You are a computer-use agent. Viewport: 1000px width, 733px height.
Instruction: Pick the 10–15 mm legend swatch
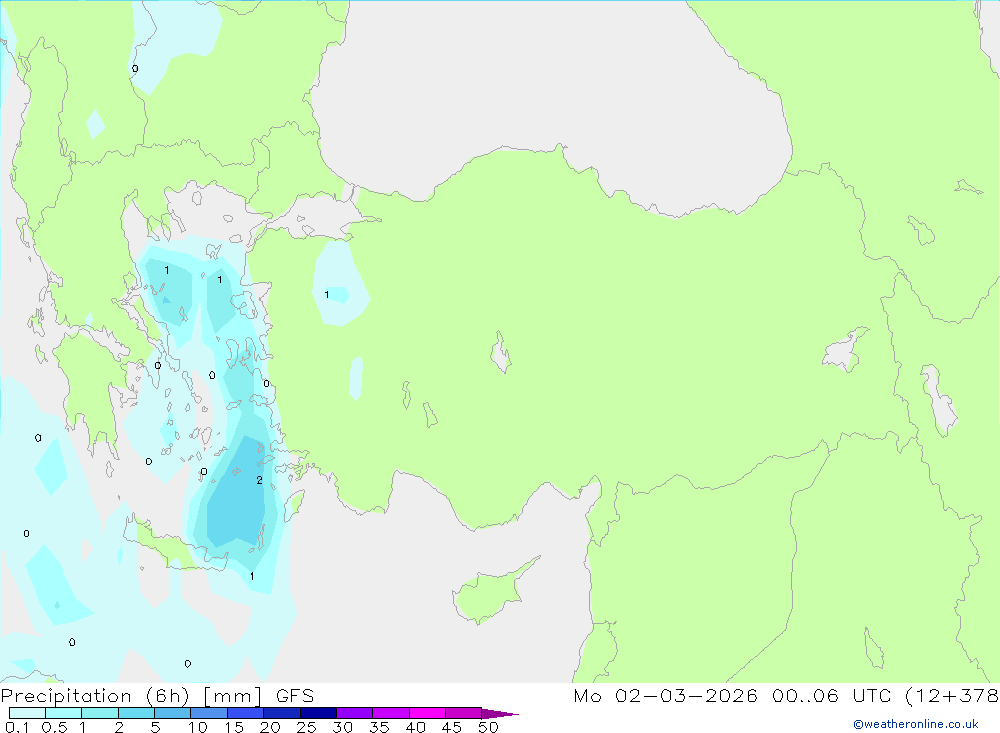(x=209, y=713)
